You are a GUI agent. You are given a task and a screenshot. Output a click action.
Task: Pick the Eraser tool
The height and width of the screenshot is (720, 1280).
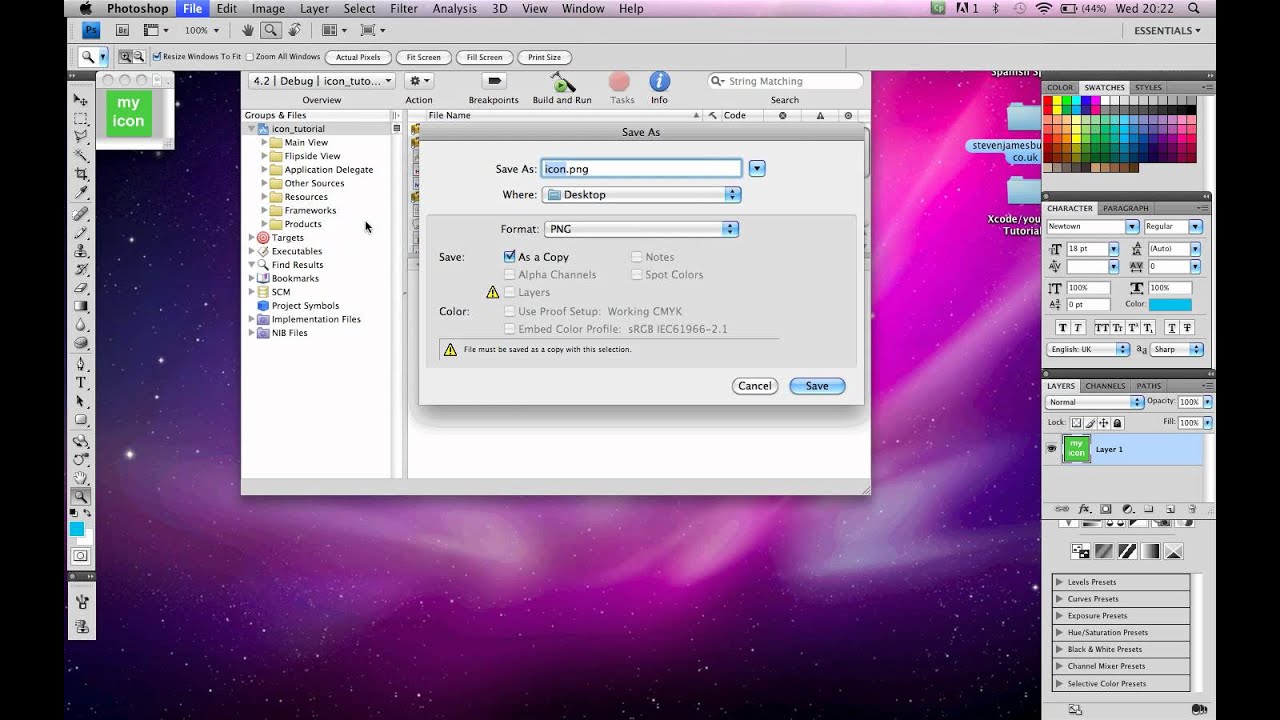point(81,288)
